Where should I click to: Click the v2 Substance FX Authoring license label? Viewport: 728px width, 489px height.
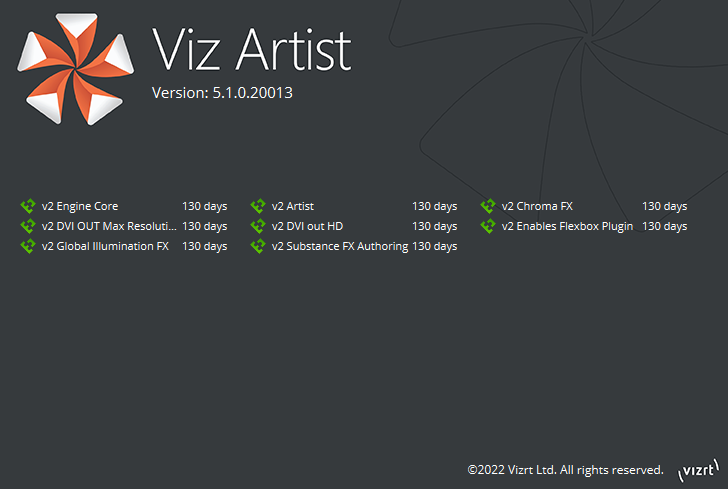pyautogui.click(x=340, y=246)
